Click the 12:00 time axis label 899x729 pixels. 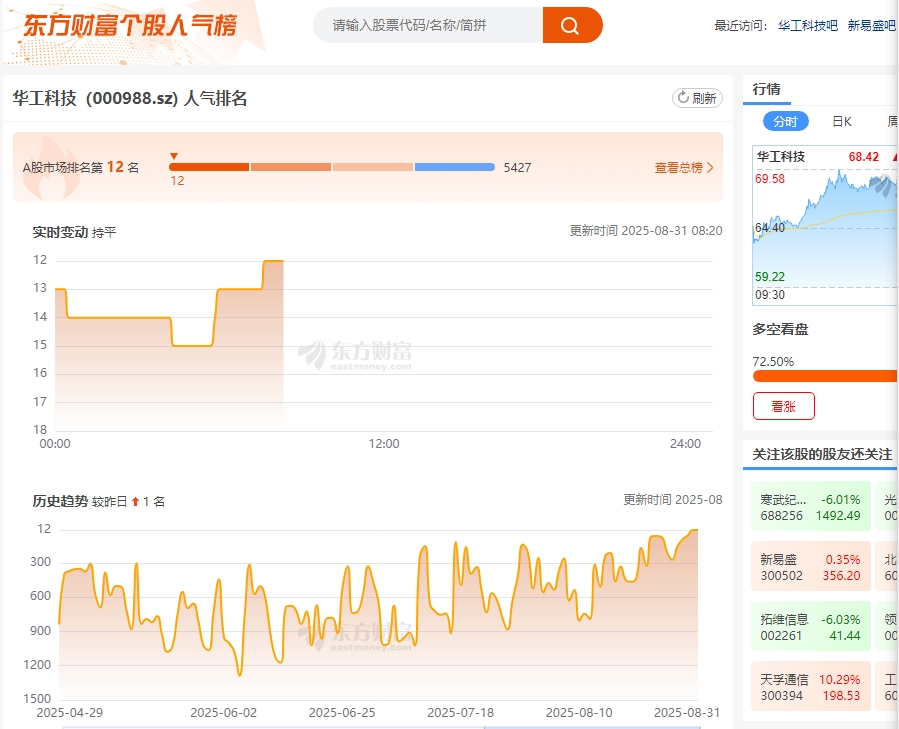pos(384,443)
